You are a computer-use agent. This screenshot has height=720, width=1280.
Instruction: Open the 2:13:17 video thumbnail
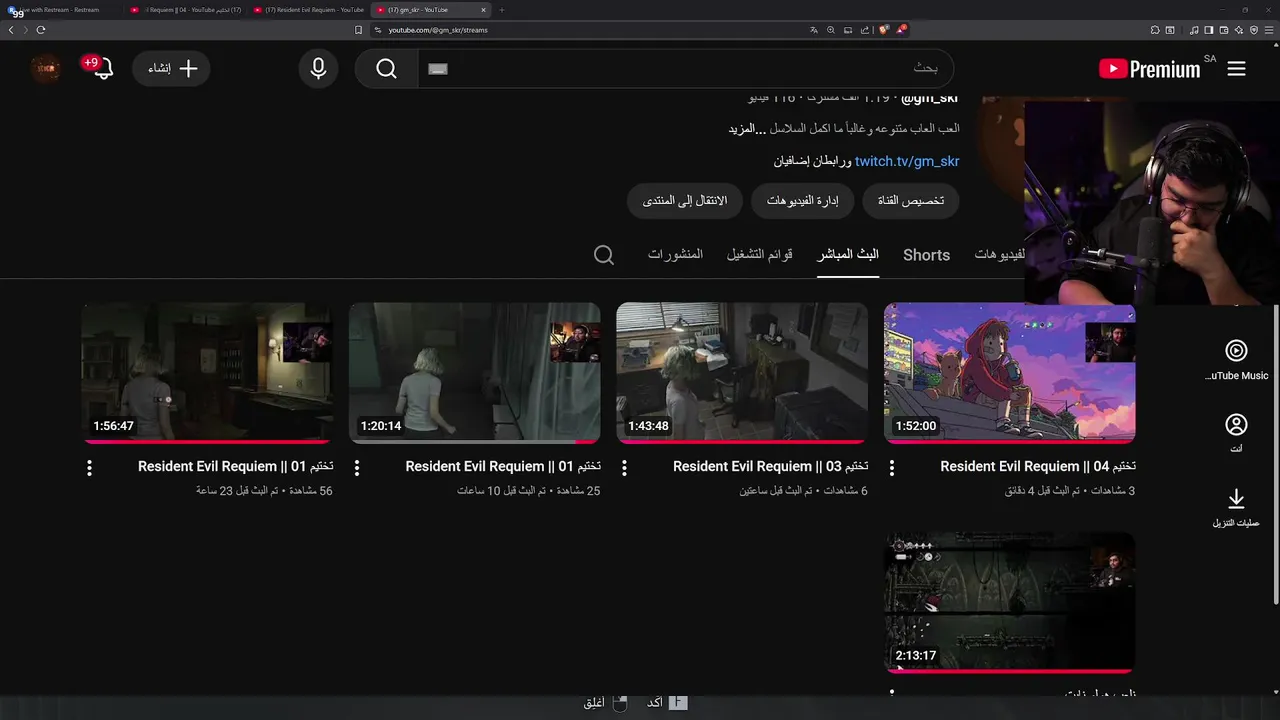tap(1010, 602)
